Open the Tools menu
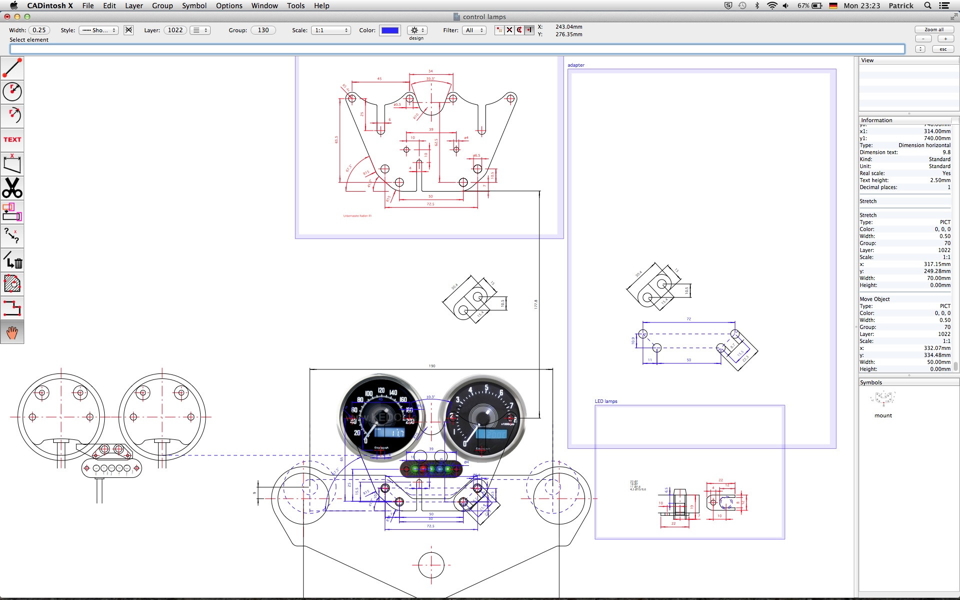The width and height of the screenshot is (960, 600). point(296,6)
